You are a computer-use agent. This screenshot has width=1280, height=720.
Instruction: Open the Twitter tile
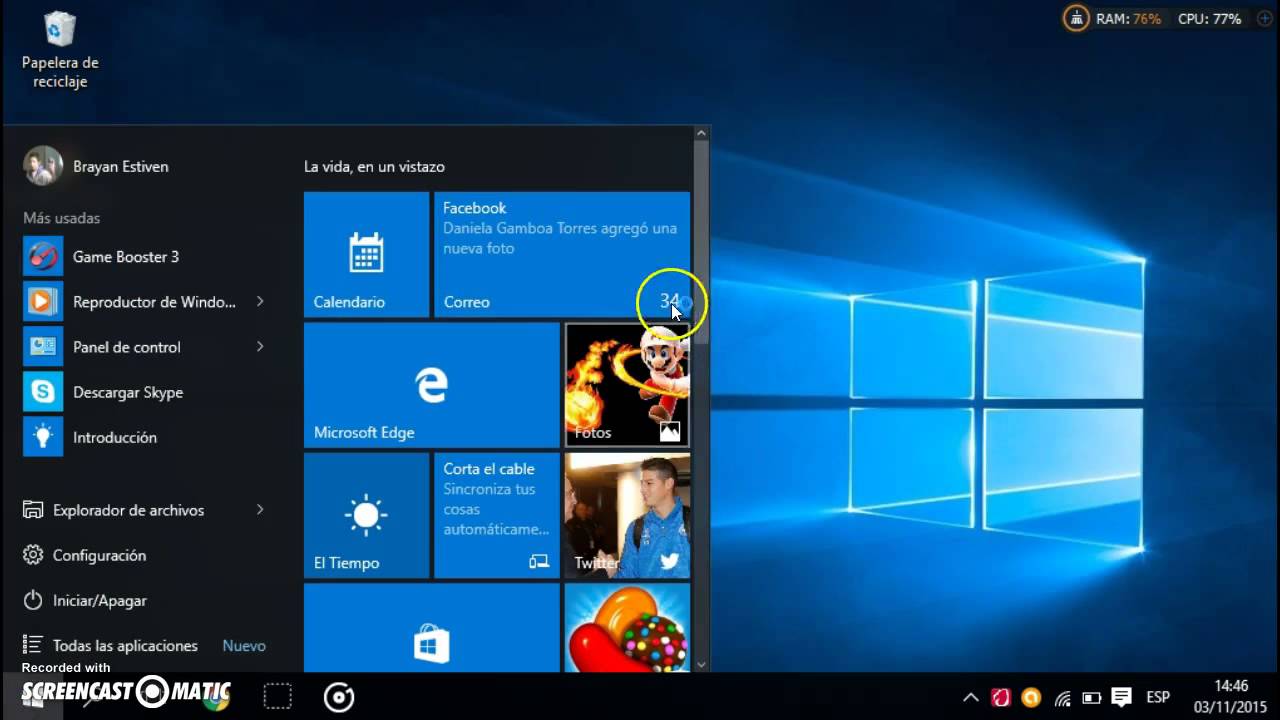click(x=627, y=516)
